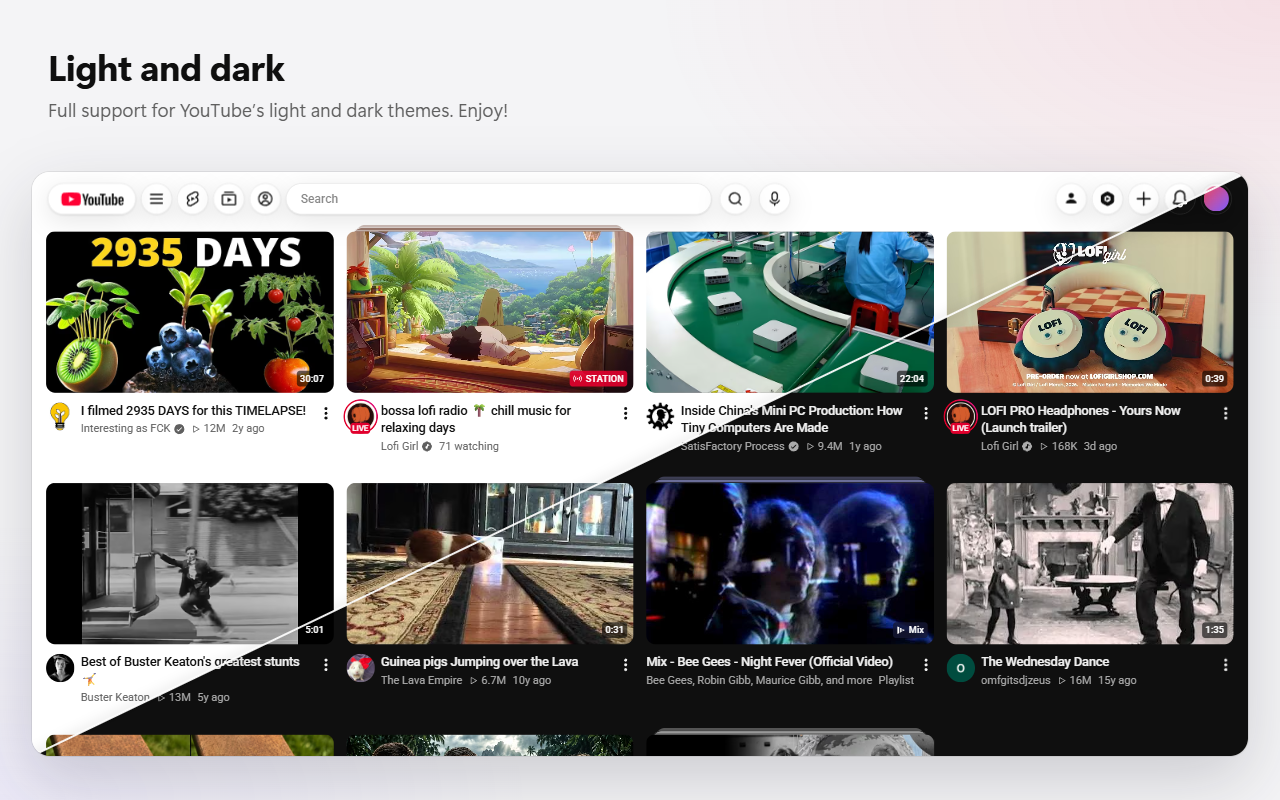The image size is (1280, 800).
Task: Click the person silhouette icon in header
Action: pyautogui.click(x=1071, y=199)
